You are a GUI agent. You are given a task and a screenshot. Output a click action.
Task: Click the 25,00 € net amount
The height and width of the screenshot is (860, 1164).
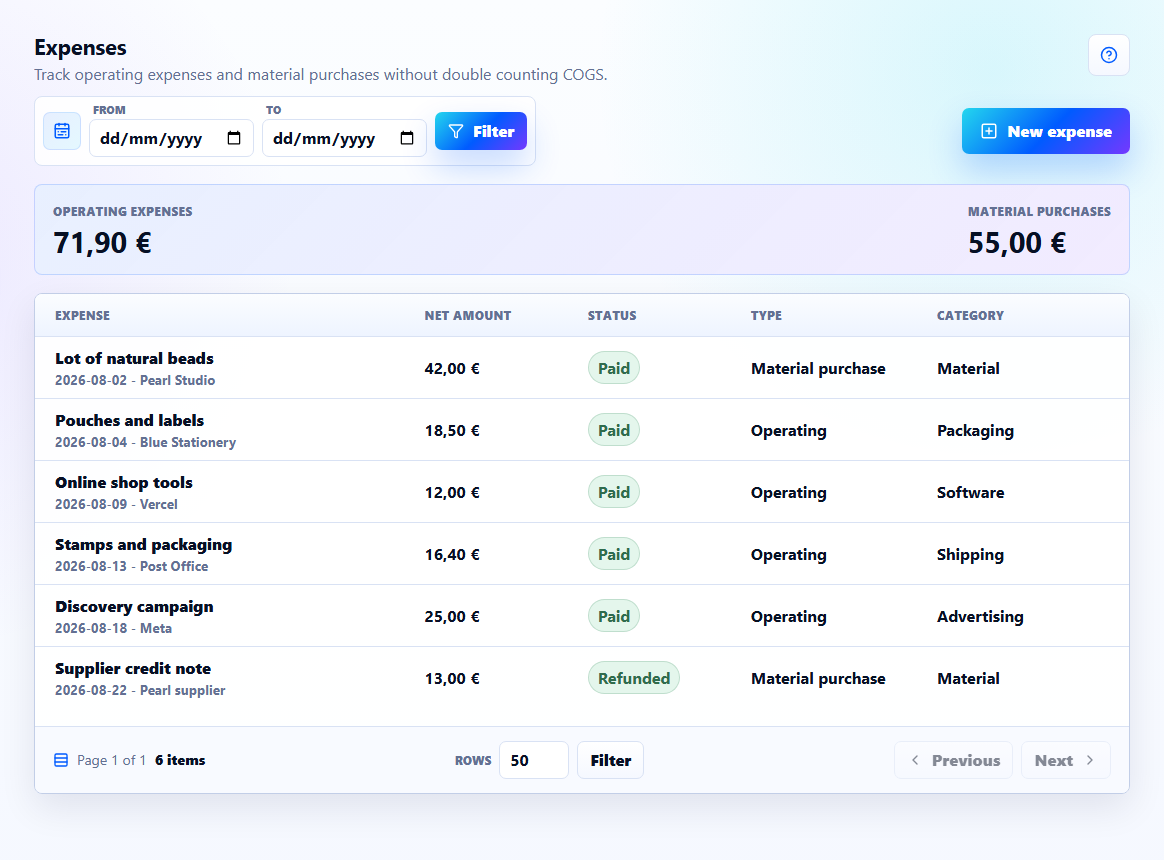click(452, 616)
